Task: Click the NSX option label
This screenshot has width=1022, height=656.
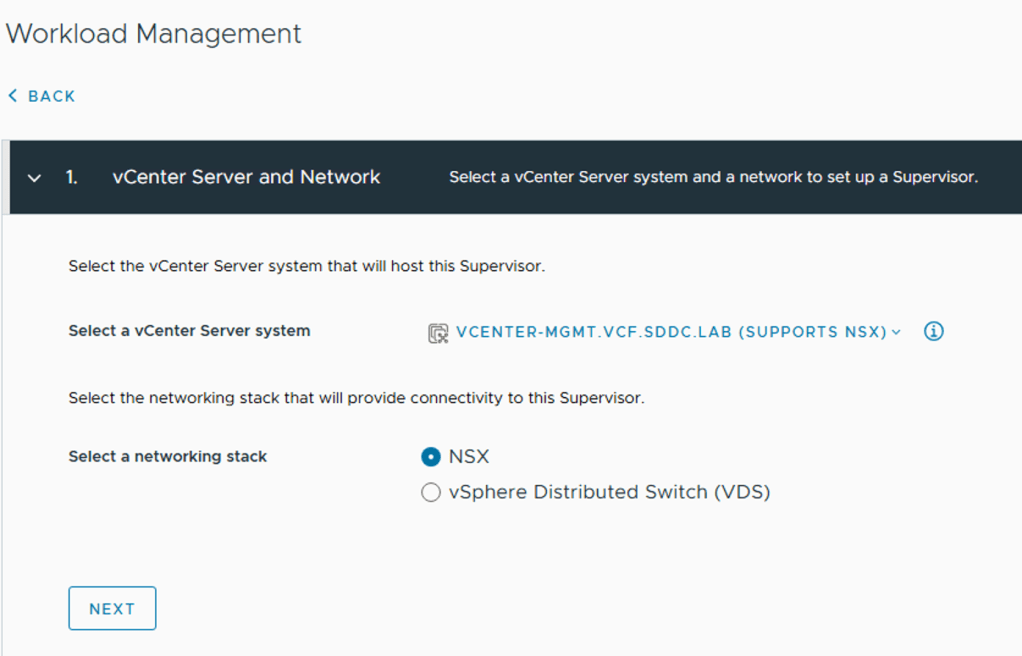Action: click(469, 457)
